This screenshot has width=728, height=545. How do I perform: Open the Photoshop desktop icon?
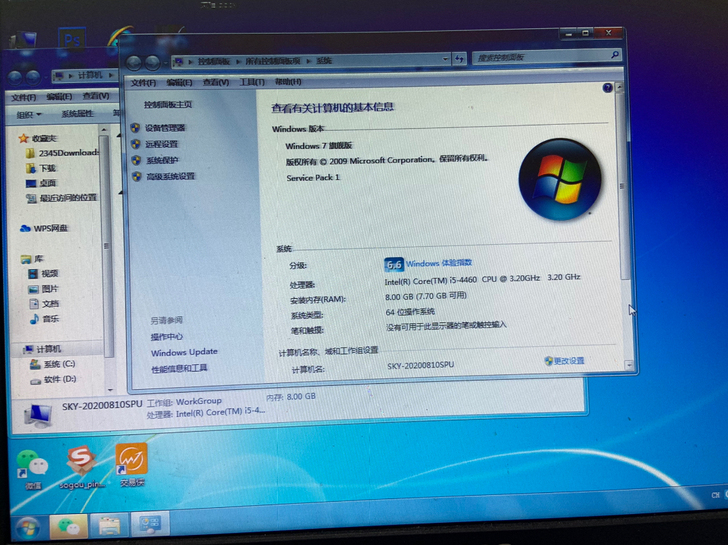pos(72,40)
